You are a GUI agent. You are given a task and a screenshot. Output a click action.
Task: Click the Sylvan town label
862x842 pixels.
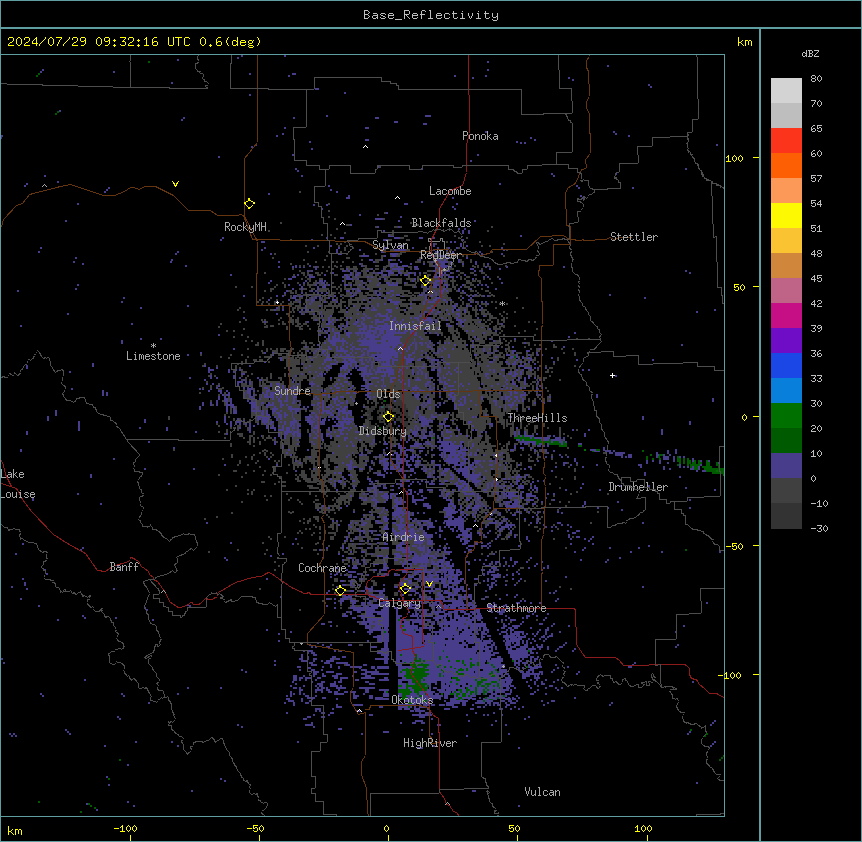(x=390, y=245)
